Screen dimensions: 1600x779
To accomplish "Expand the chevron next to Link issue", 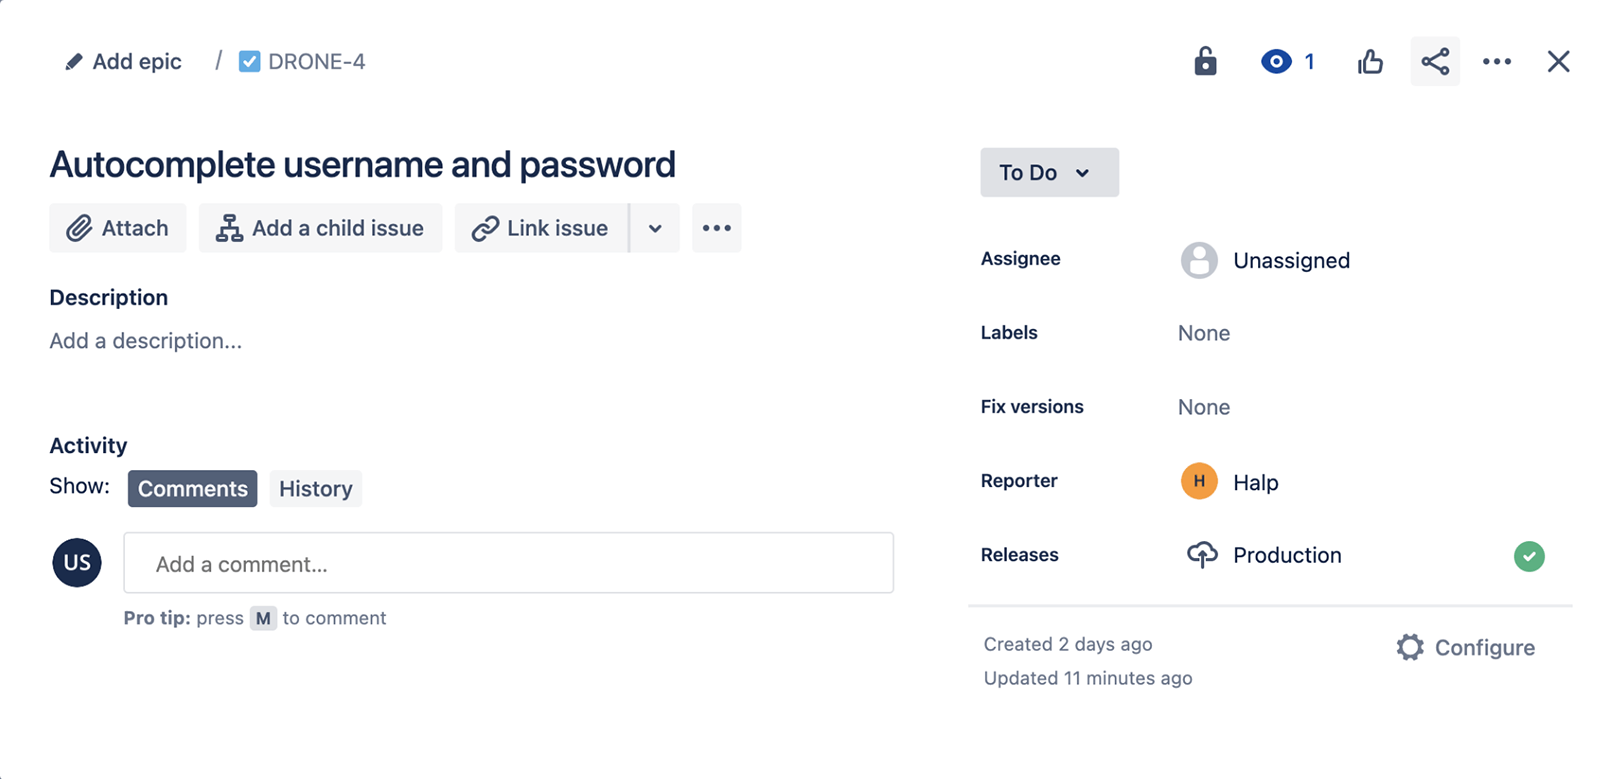I will (655, 228).
